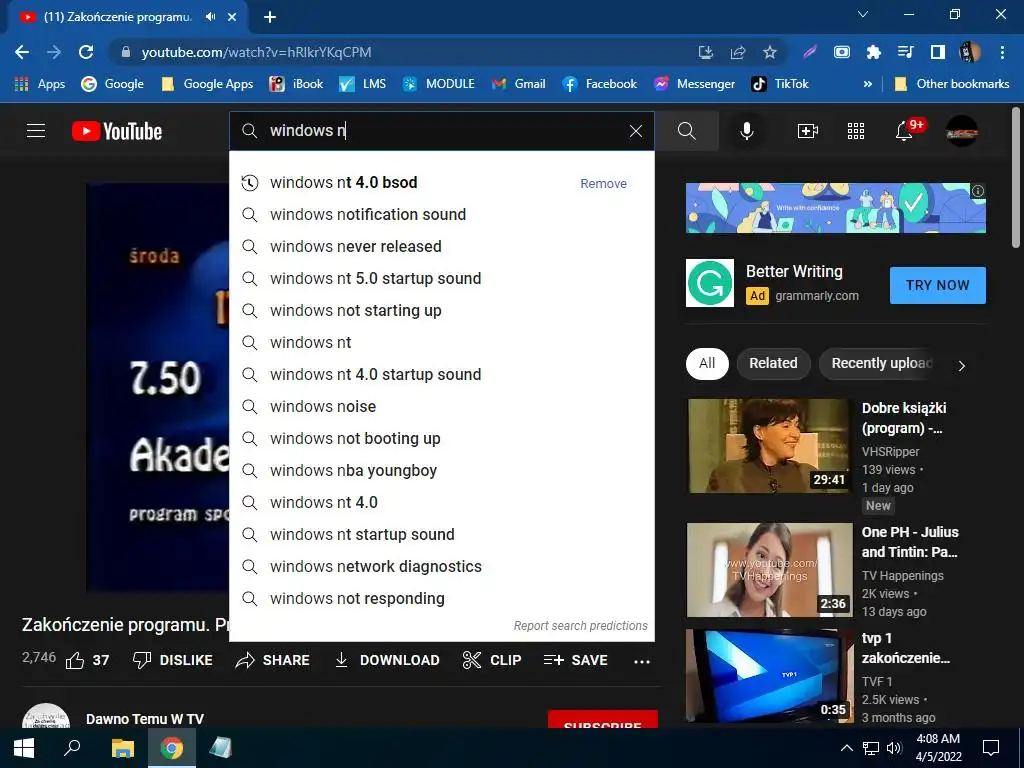
Task: Open Chrome's three-dot menu
Action: coord(1002,52)
